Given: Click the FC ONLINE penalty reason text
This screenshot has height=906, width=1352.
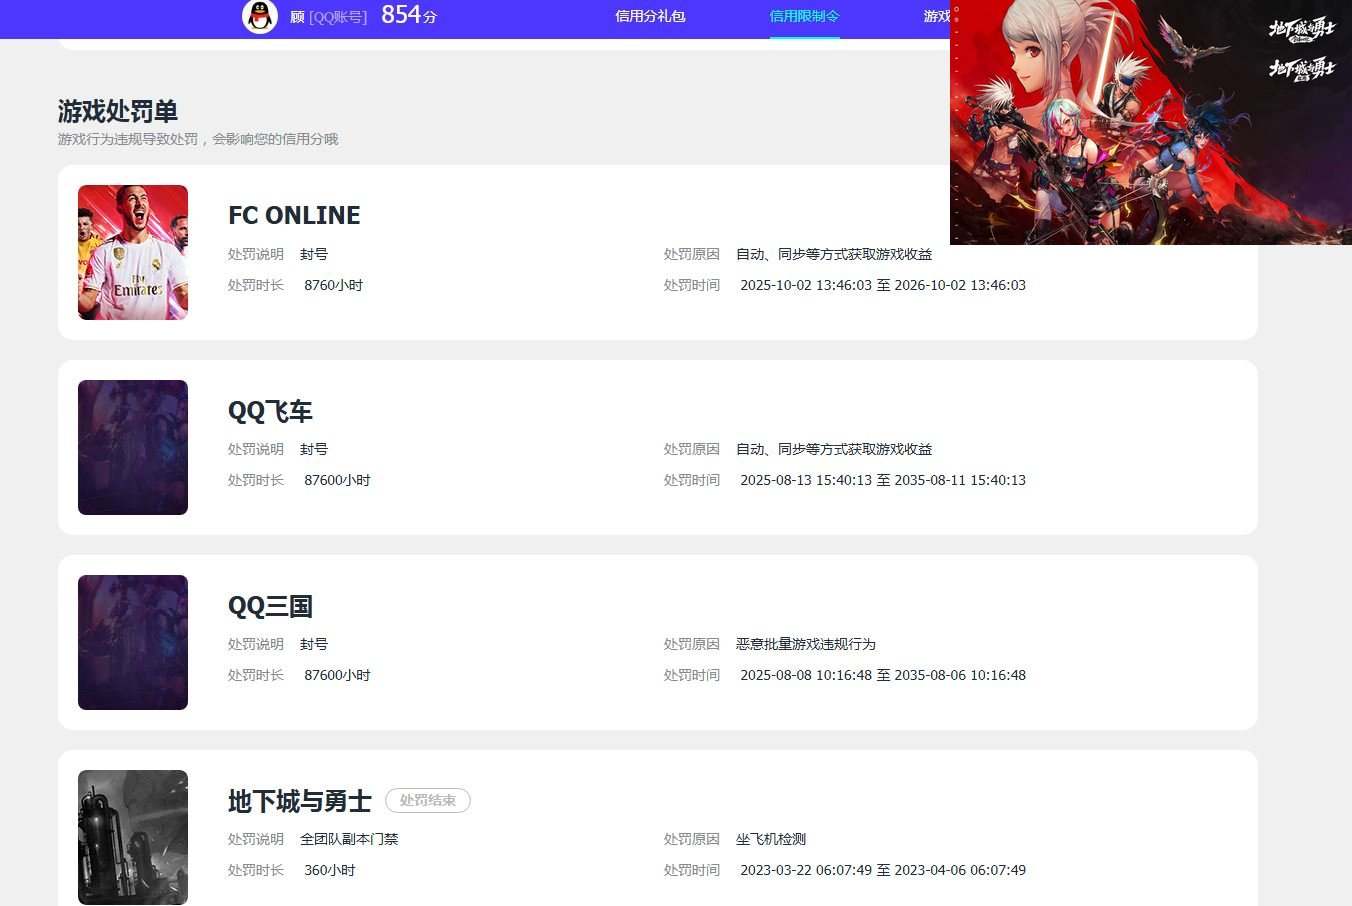Looking at the screenshot, I should 834,254.
